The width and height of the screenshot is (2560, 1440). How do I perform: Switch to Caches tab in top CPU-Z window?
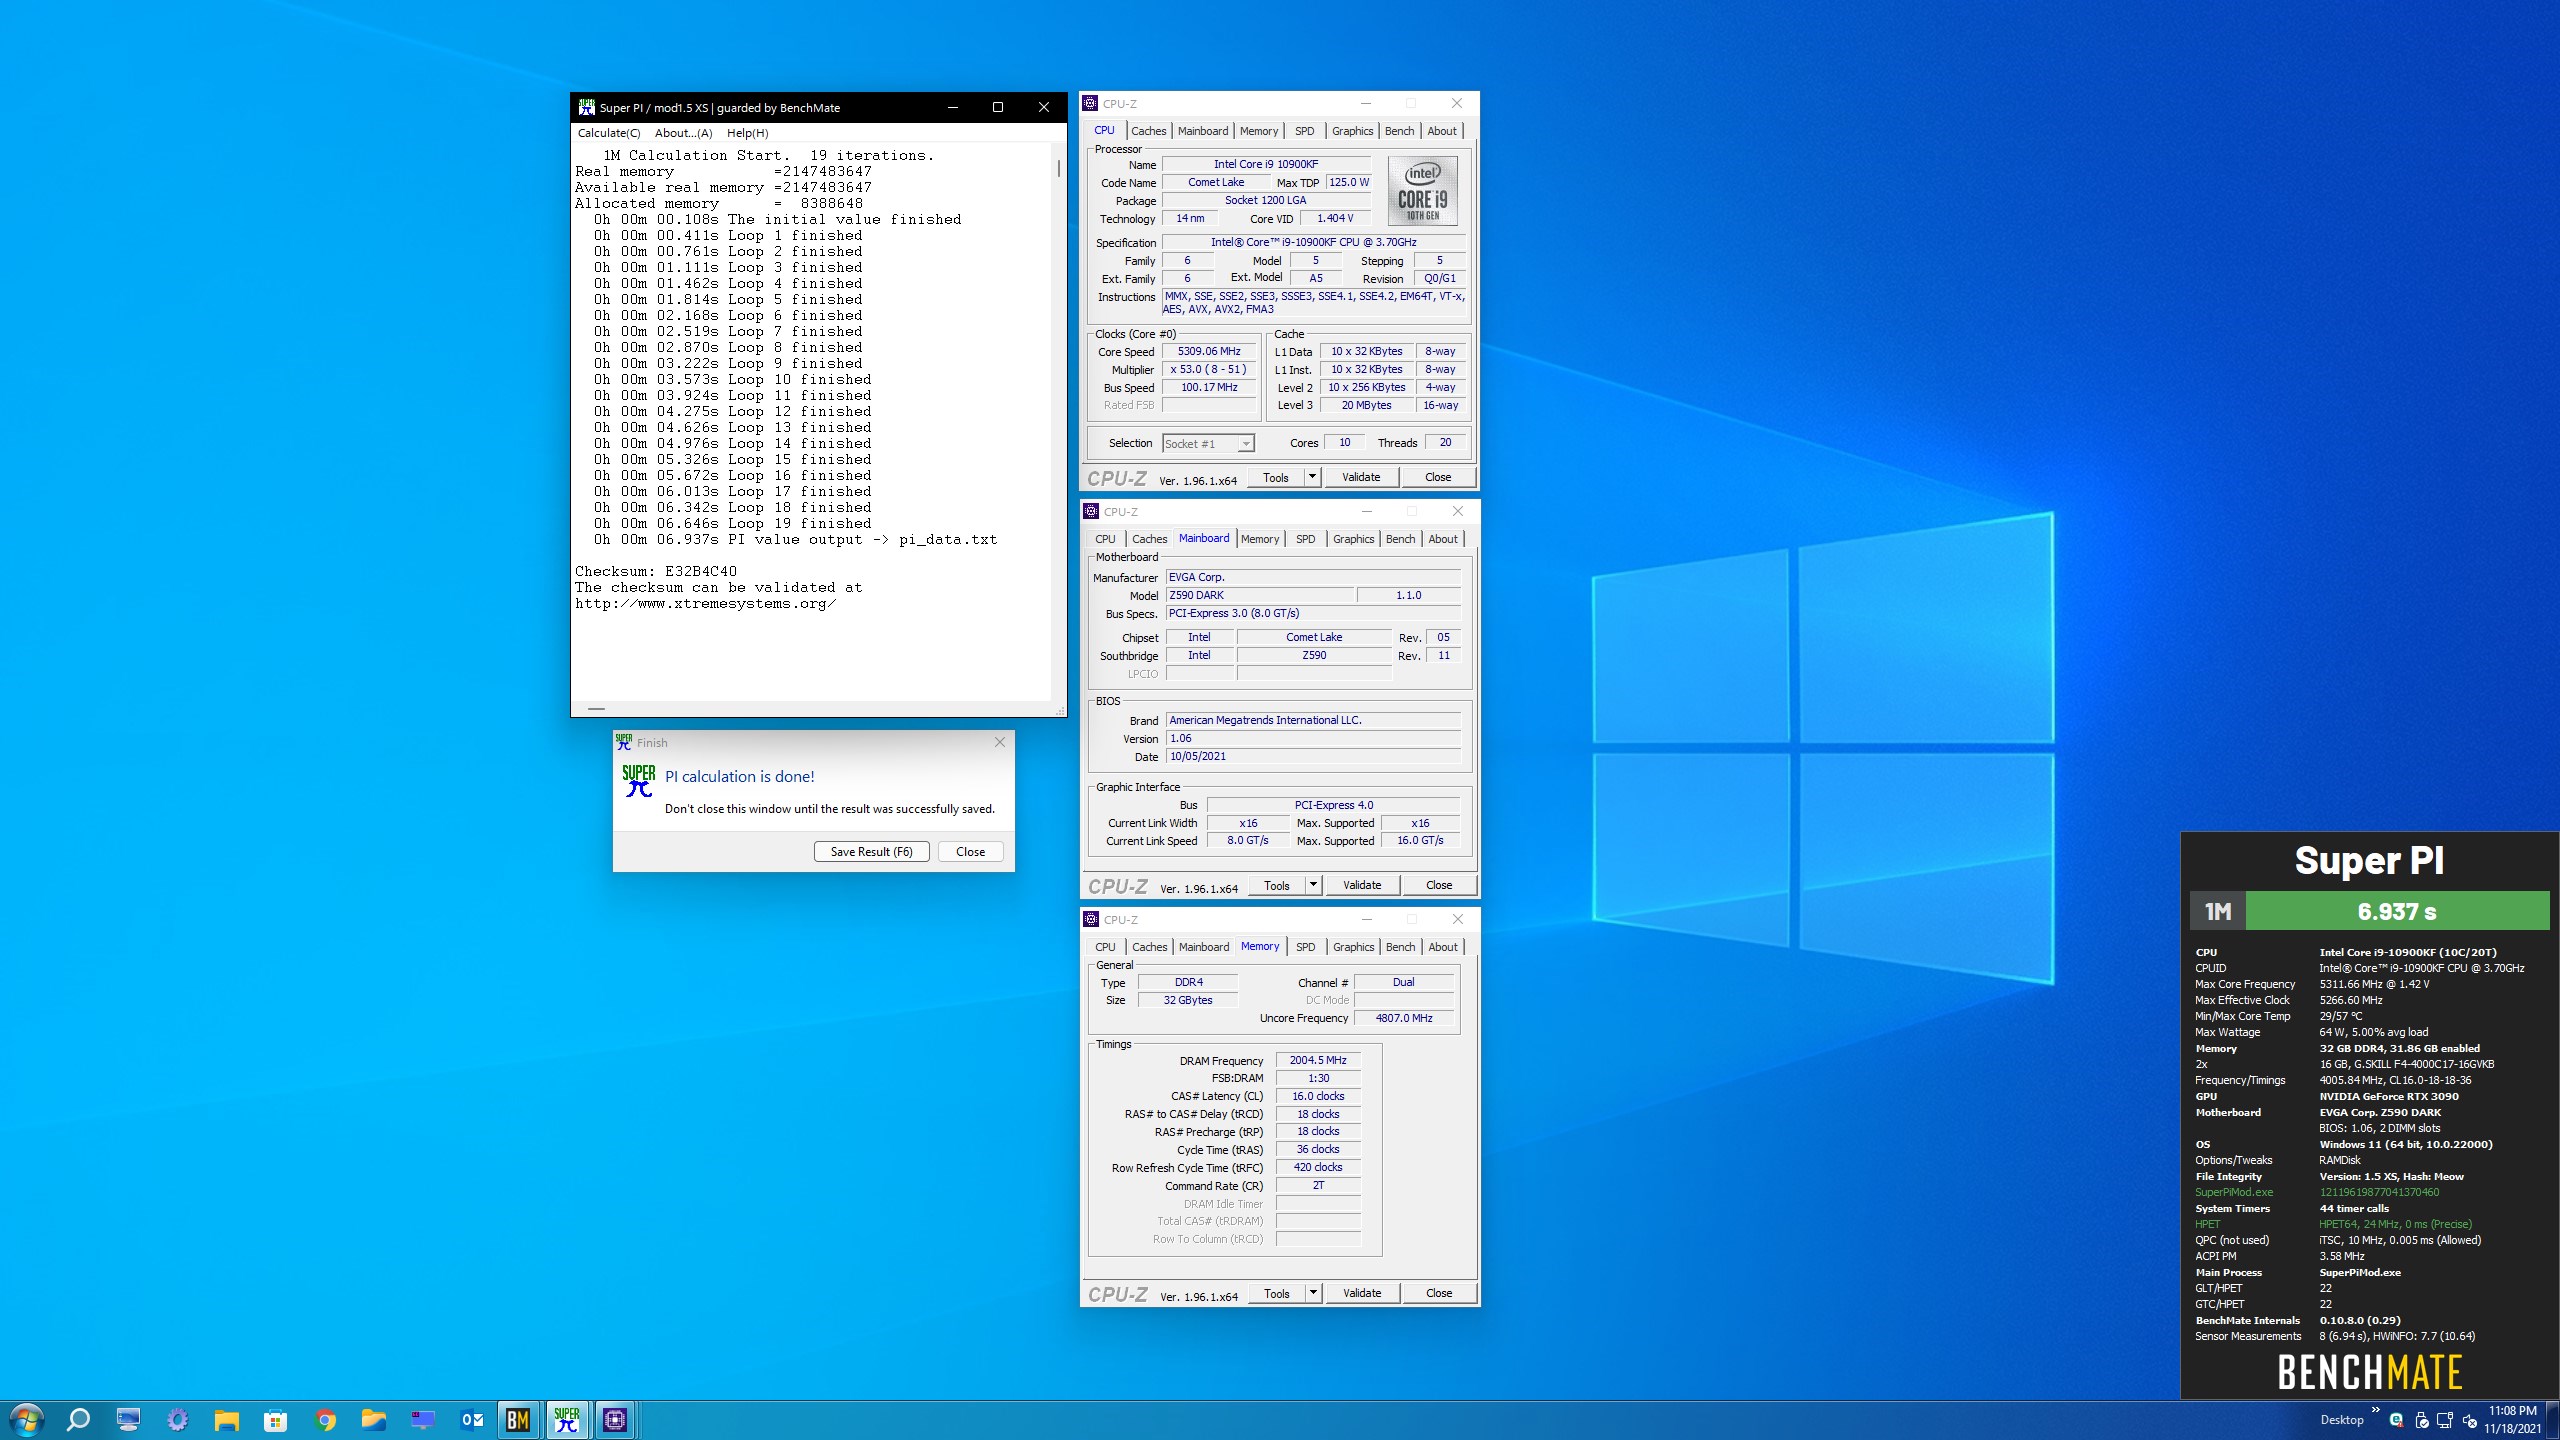coord(1148,131)
